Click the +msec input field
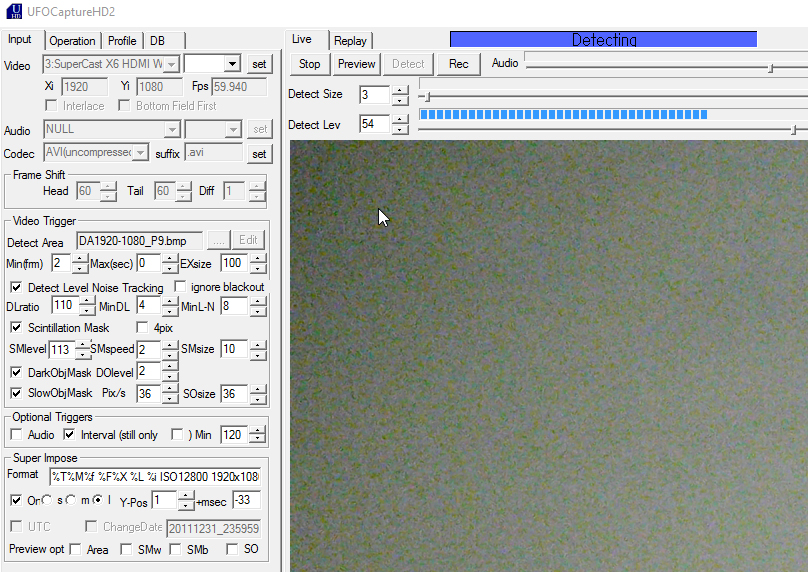808x572 pixels. tap(246, 500)
